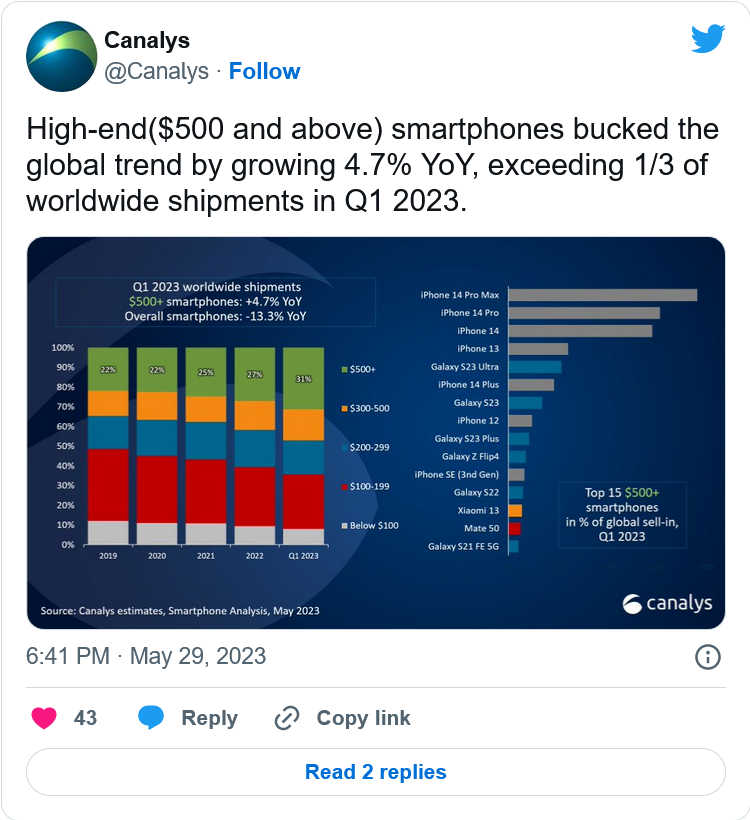The width and height of the screenshot is (750, 820).
Task: Click the green $500+ legend swatch
Action: pyautogui.click(x=345, y=370)
